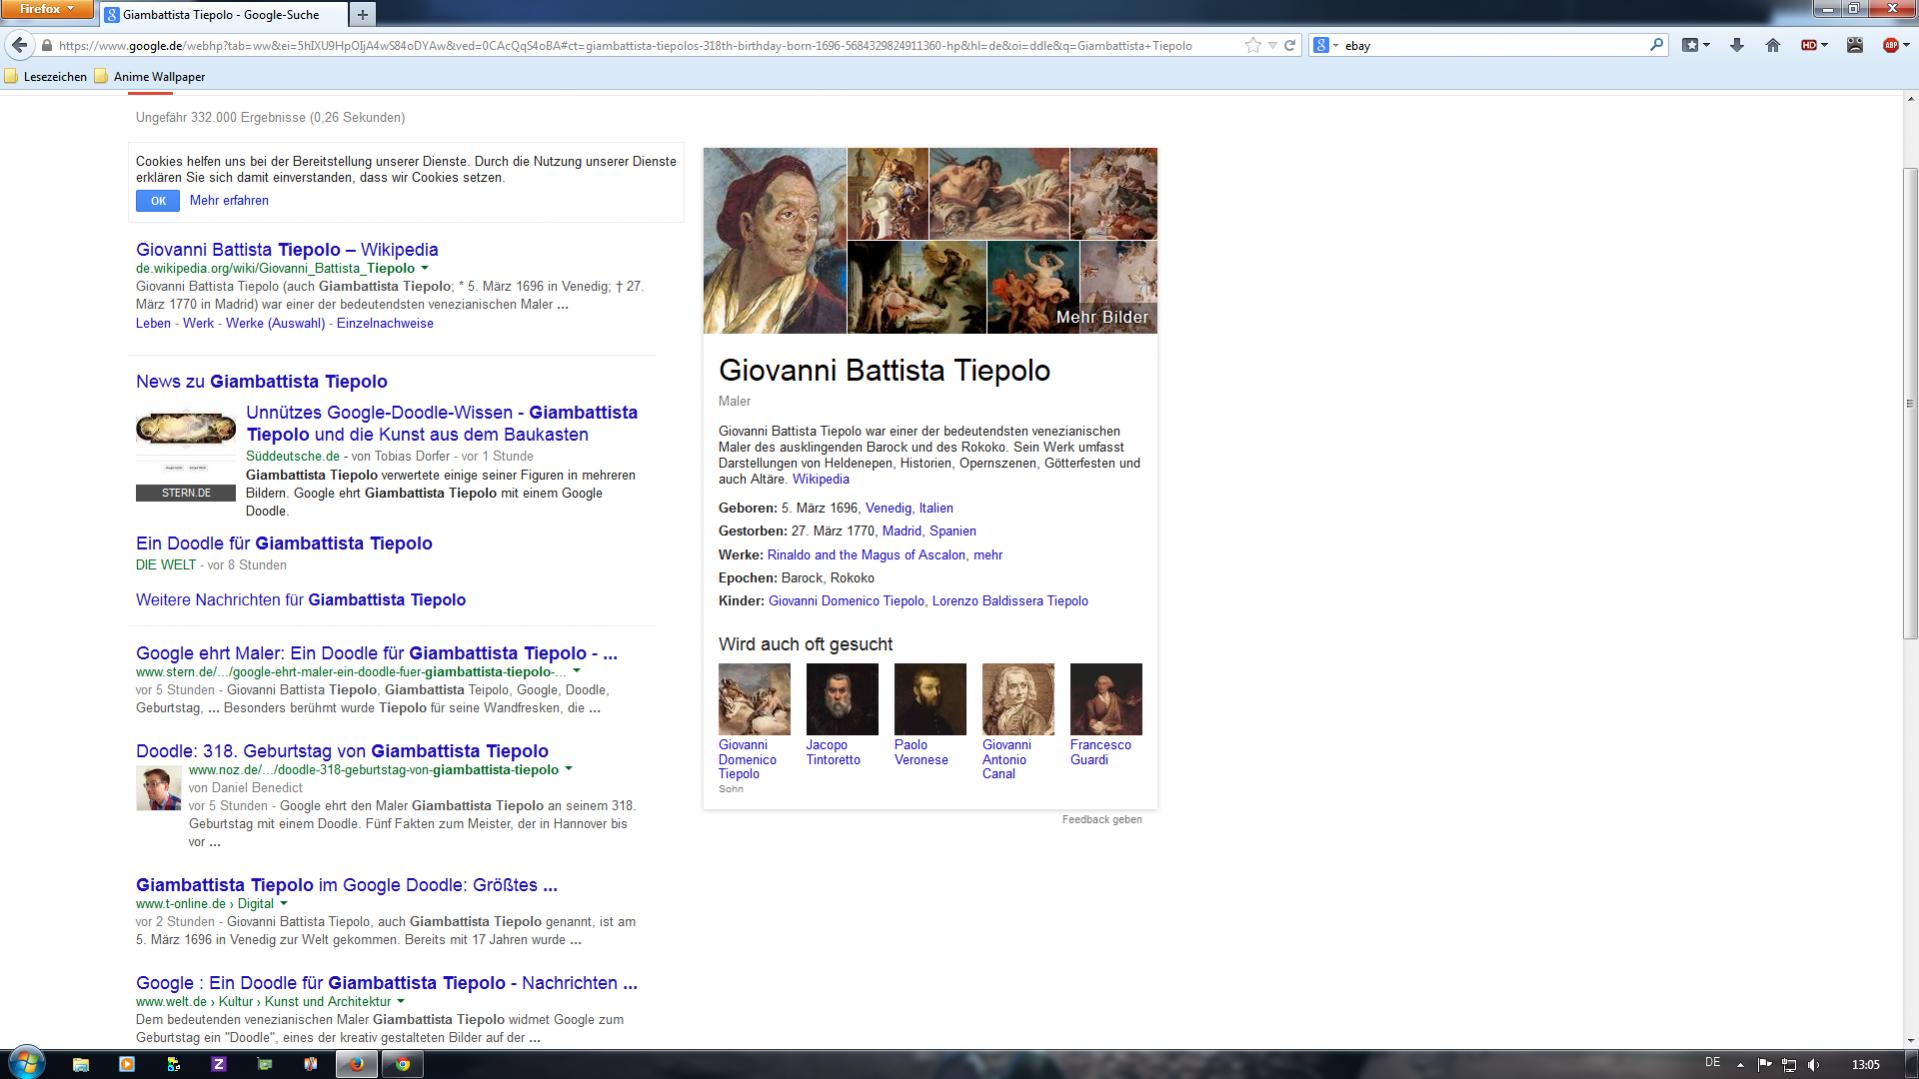Click the Mehr erfahren link
Screen dimensions: 1919x1079
point(229,200)
